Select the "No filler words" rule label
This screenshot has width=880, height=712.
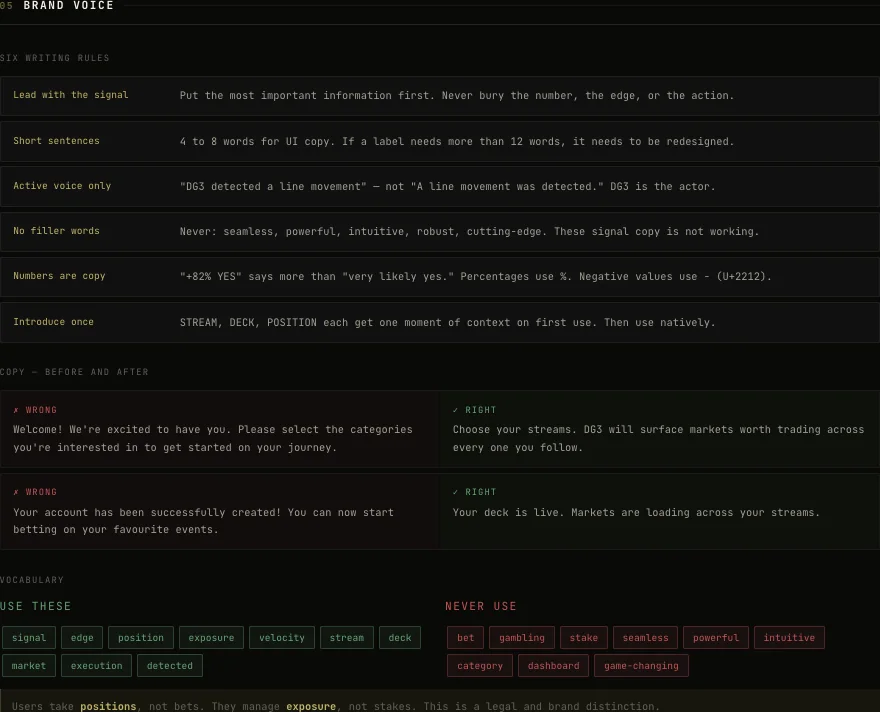(x=56, y=231)
